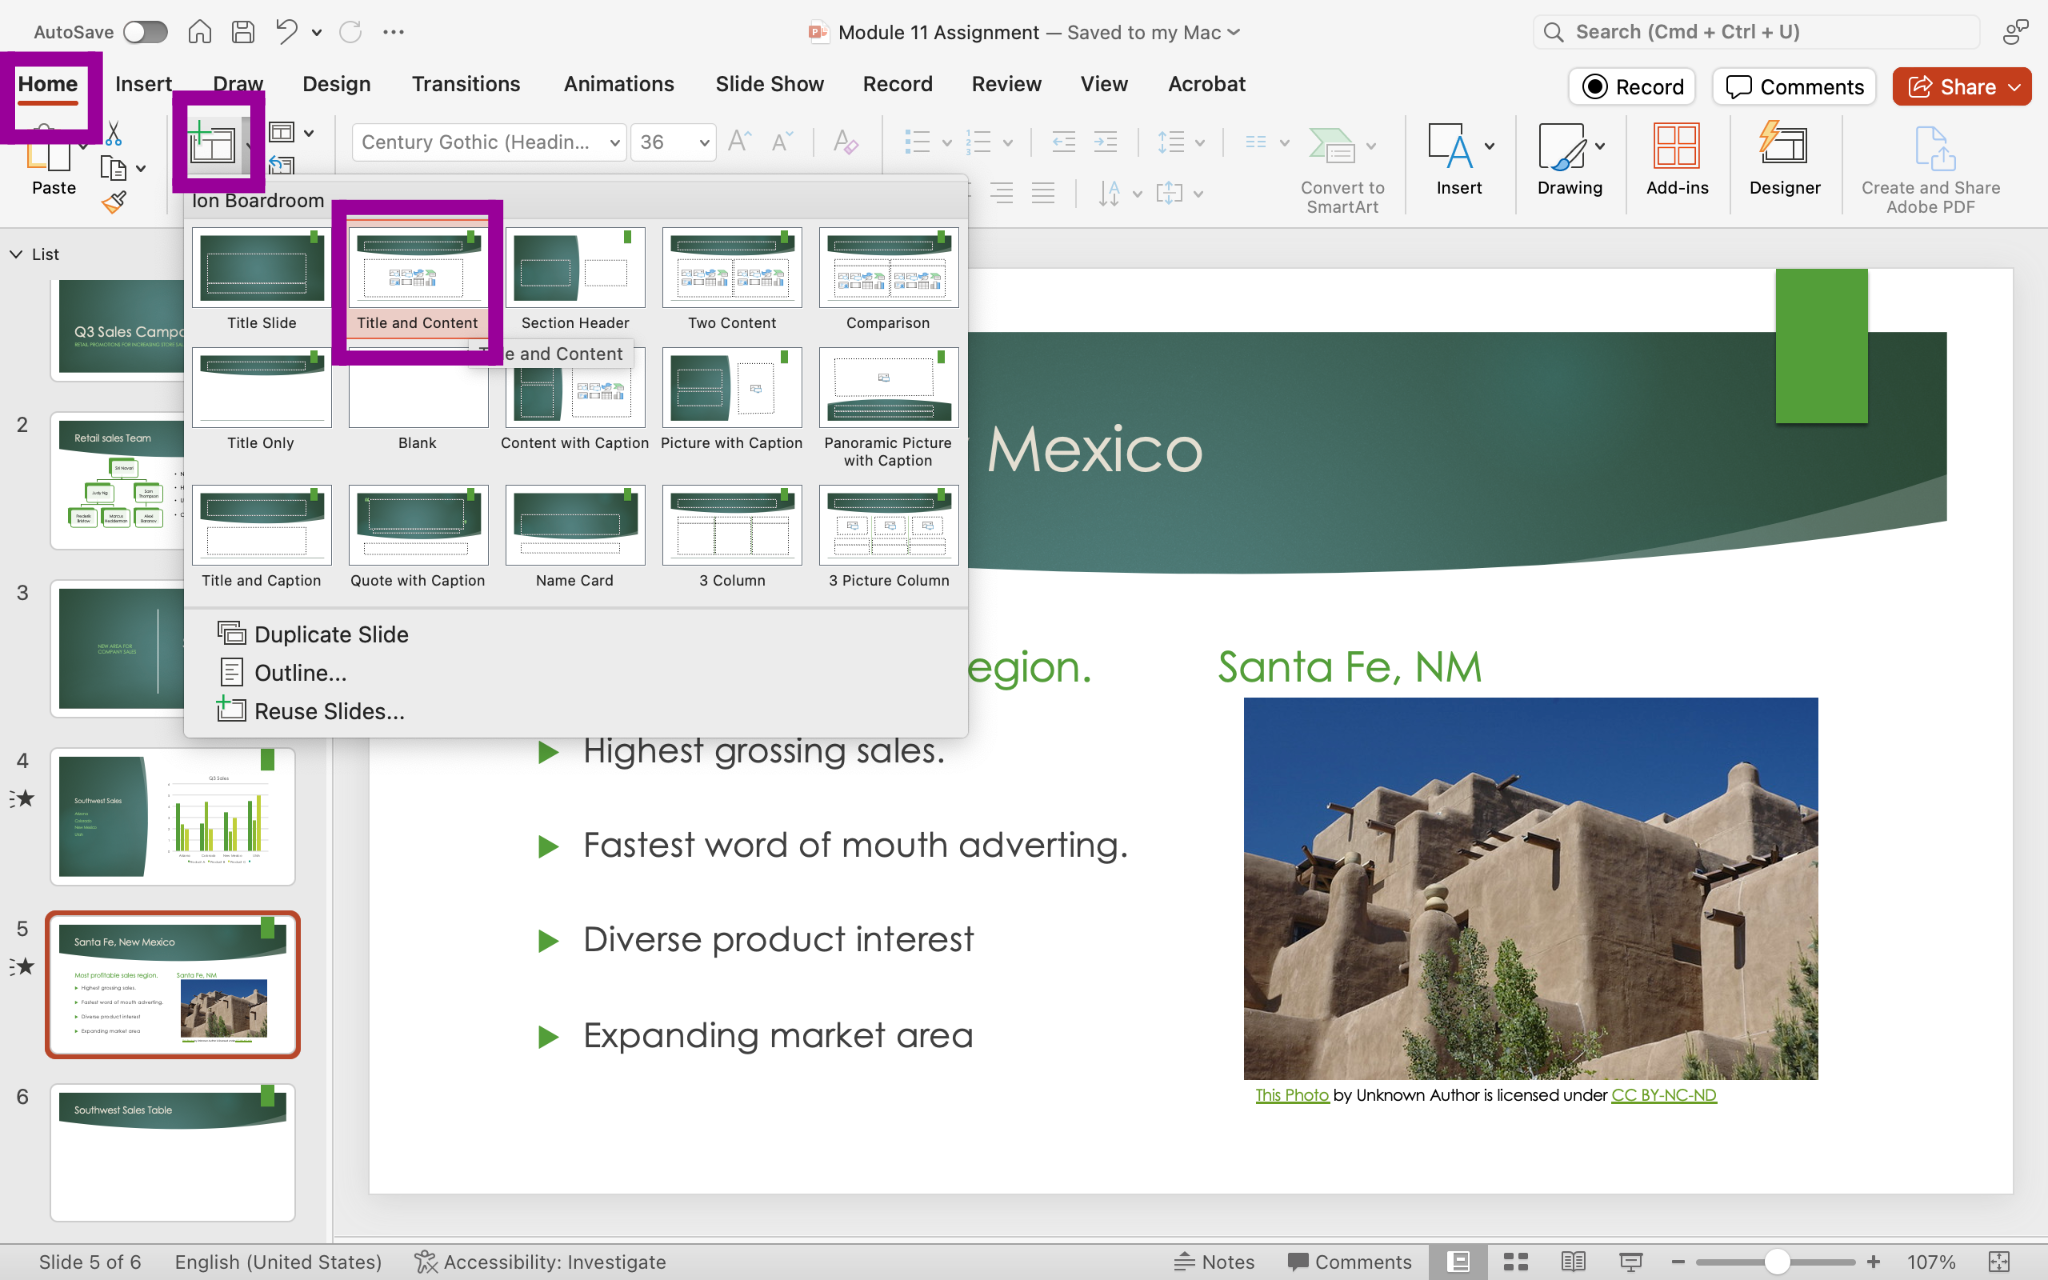The width and height of the screenshot is (2048, 1280).
Task: Open the Animations tab
Action: click(618, 84)
